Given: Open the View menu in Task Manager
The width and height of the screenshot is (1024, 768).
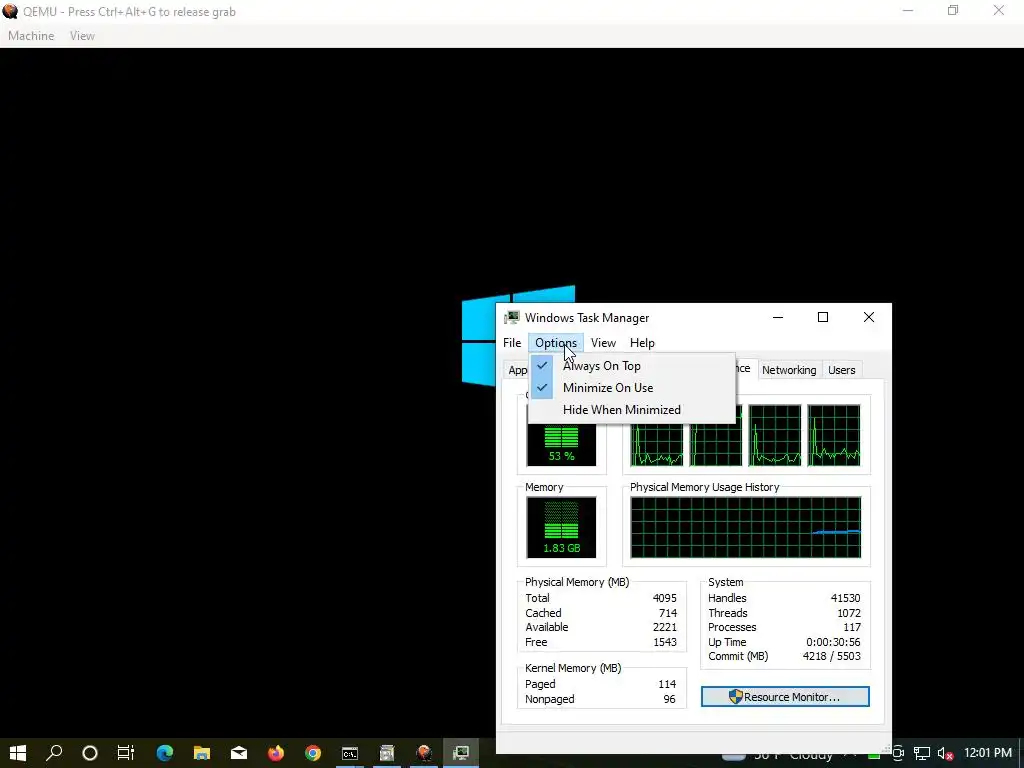Looking at the screenshot, I should click(603, 343).
